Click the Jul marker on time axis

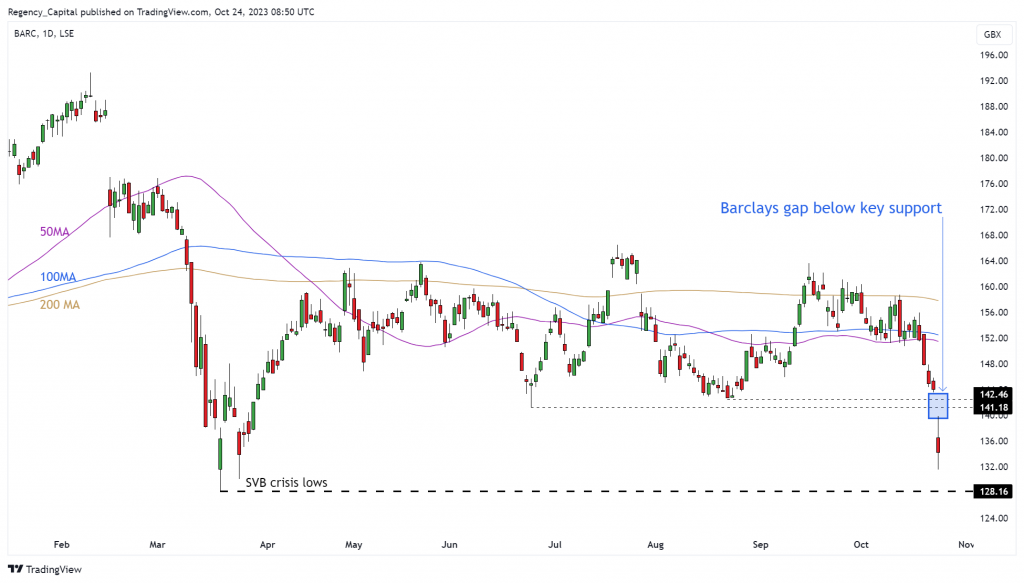(x=553, y=547)
